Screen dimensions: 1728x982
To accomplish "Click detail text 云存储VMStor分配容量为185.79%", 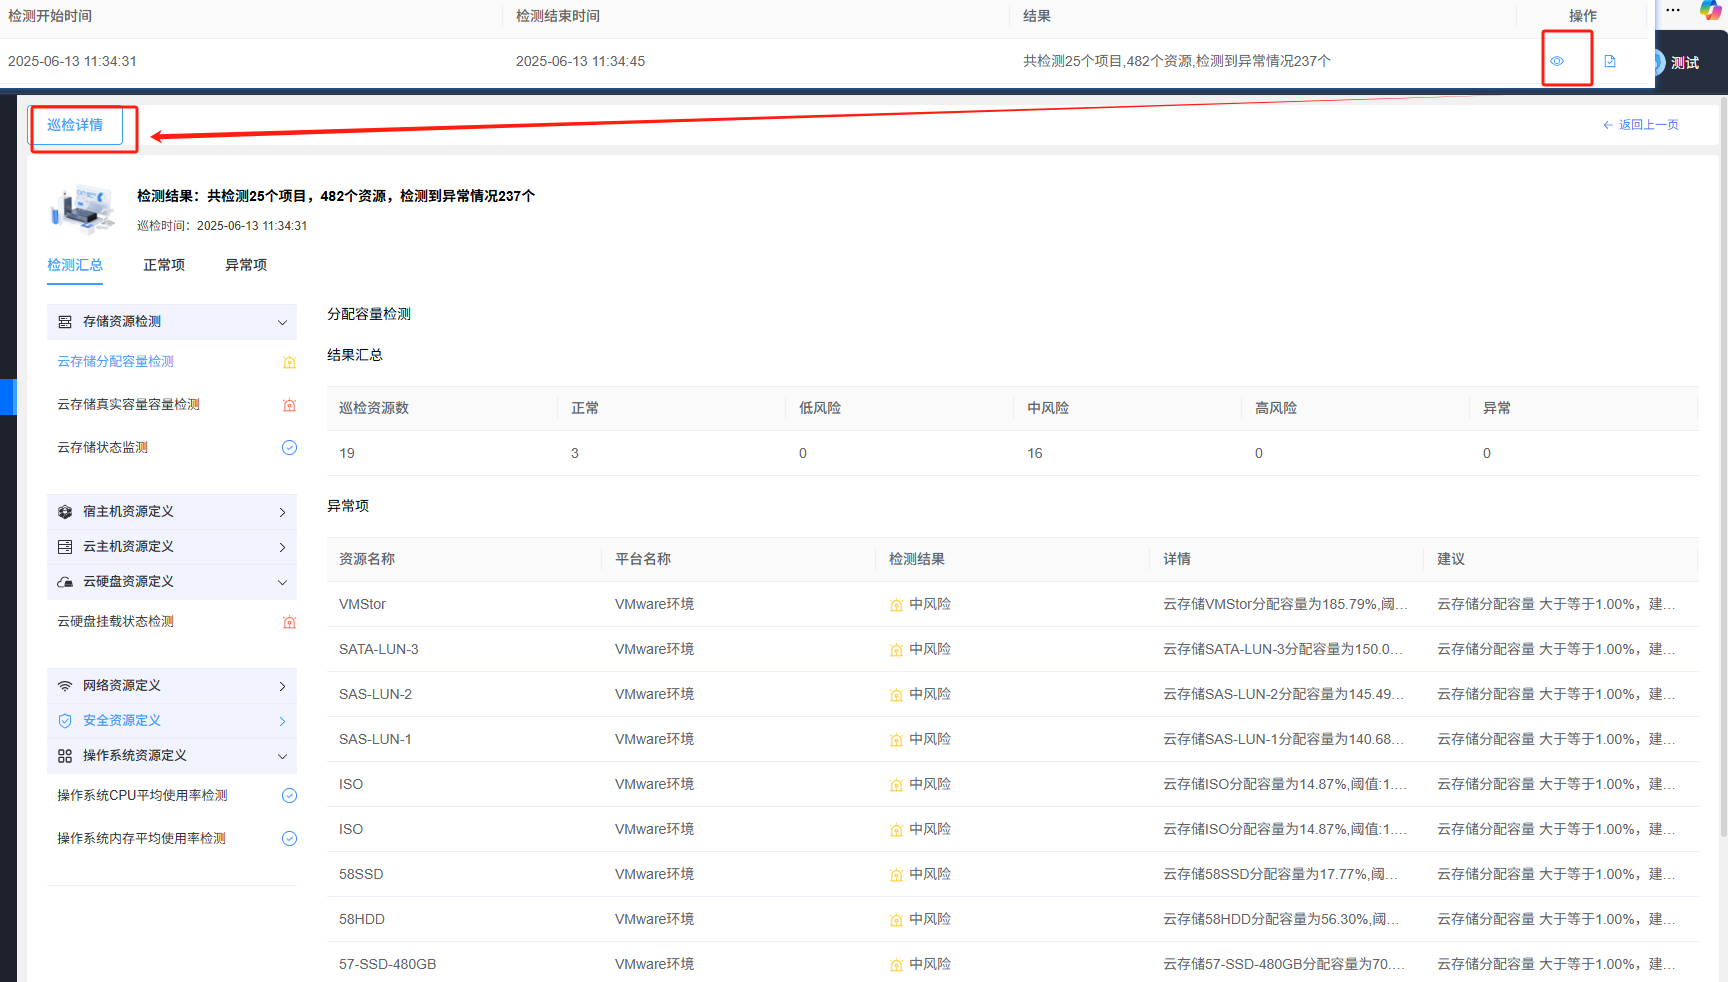I will point(1285,604).
